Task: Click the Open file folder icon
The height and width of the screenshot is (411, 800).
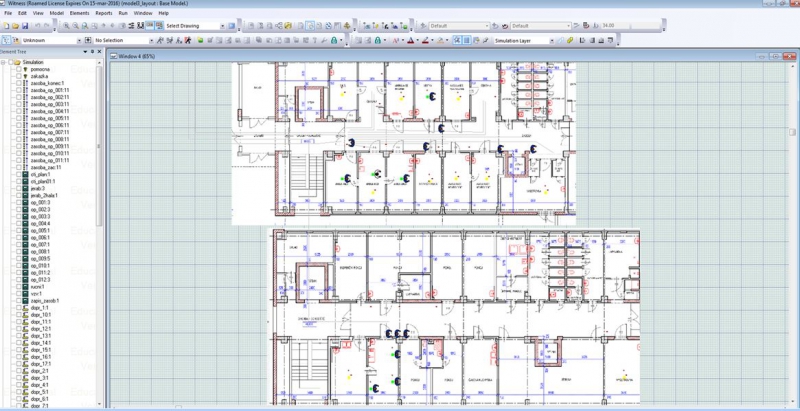Action: click(15, 25)
